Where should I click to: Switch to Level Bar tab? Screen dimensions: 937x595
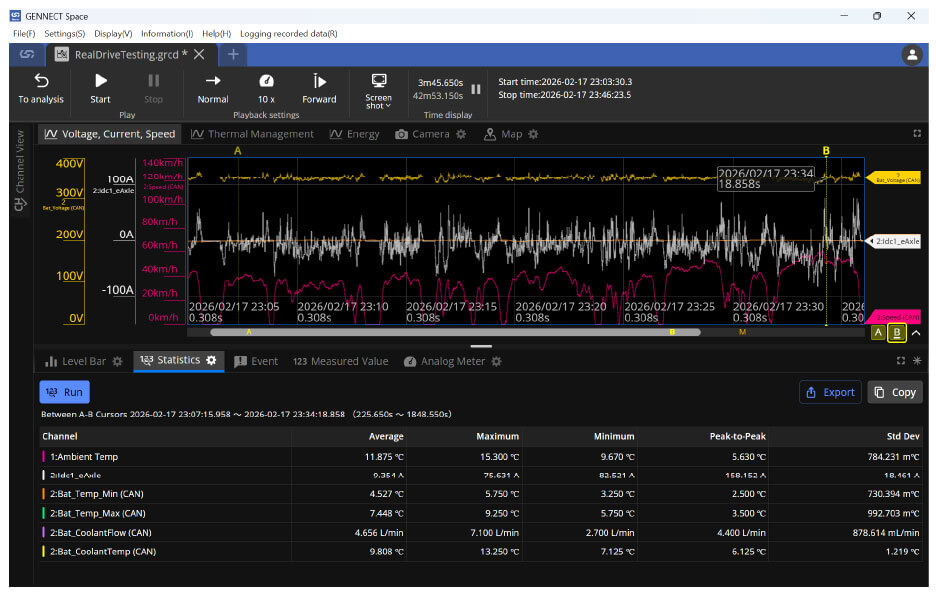coord(77,361)
